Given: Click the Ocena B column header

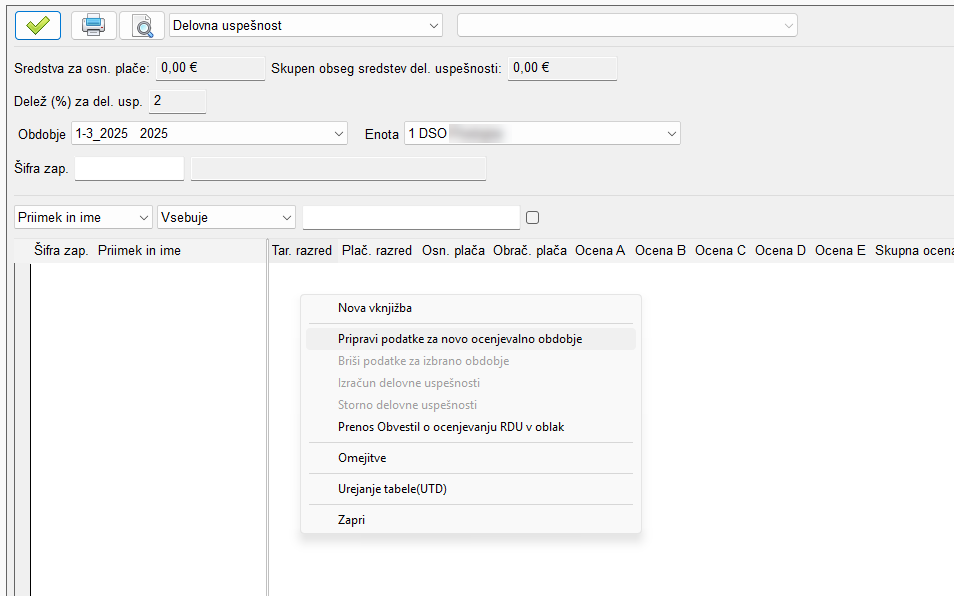Looking at the screenshot, I should [660, 251].
